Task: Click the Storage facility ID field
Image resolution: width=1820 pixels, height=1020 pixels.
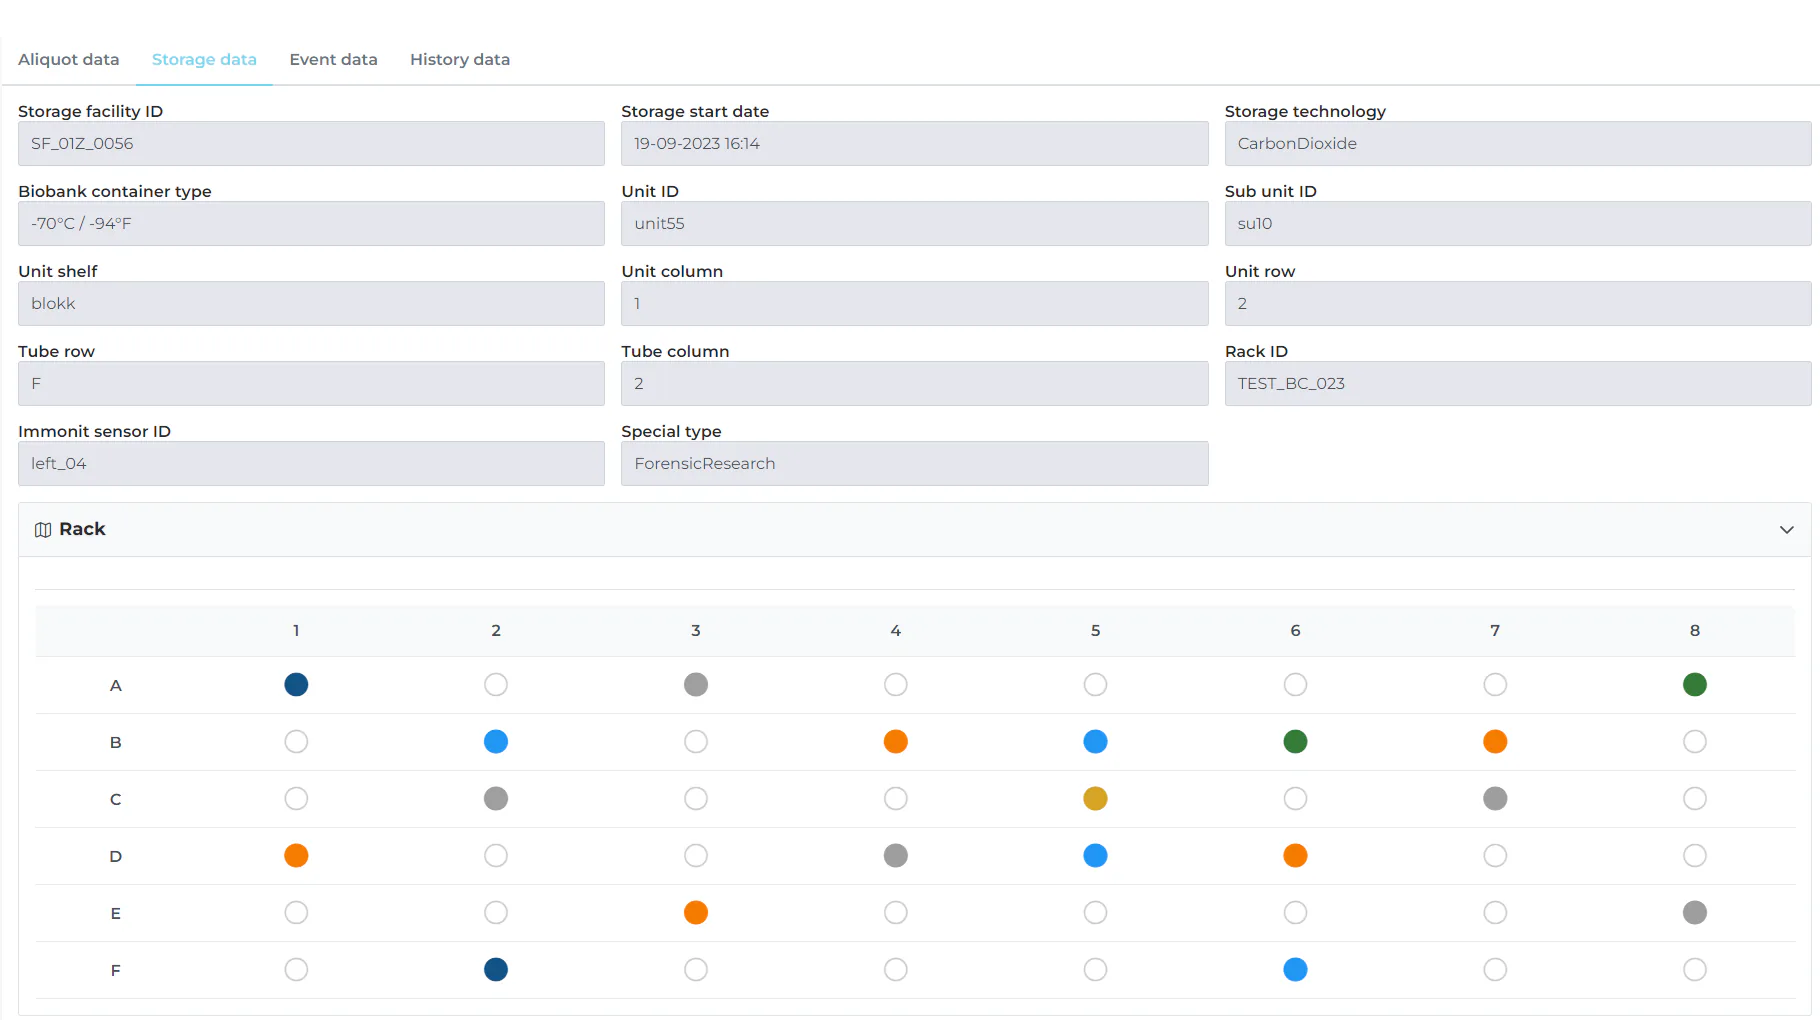Action: coord(311,144)
